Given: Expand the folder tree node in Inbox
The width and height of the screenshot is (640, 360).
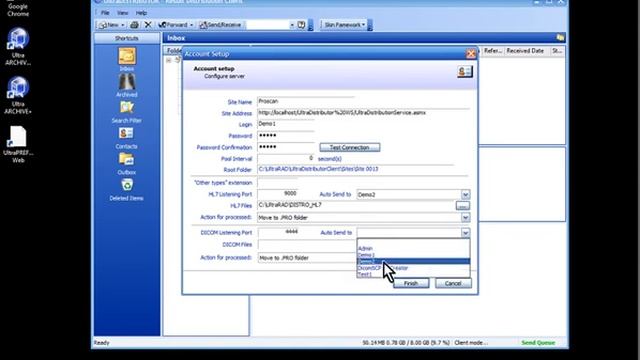Looking at the screenshot, I should pos(169,60).
